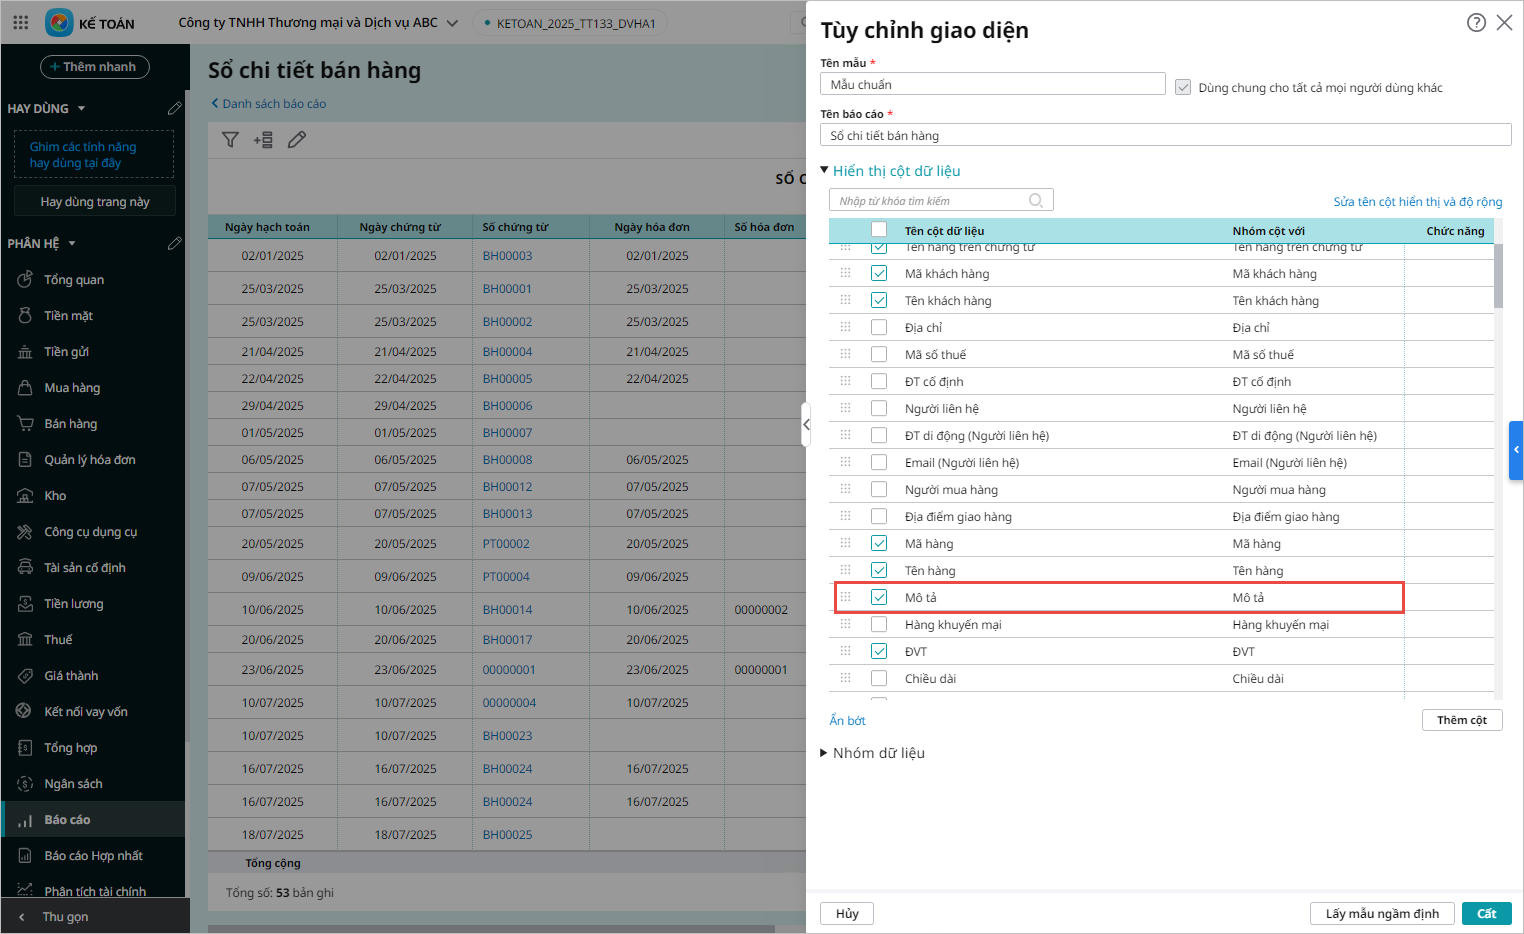
Task: Collapse Hiển thị cột dữ liệu section
Action: pyautogui.click(x=825, y=171)
